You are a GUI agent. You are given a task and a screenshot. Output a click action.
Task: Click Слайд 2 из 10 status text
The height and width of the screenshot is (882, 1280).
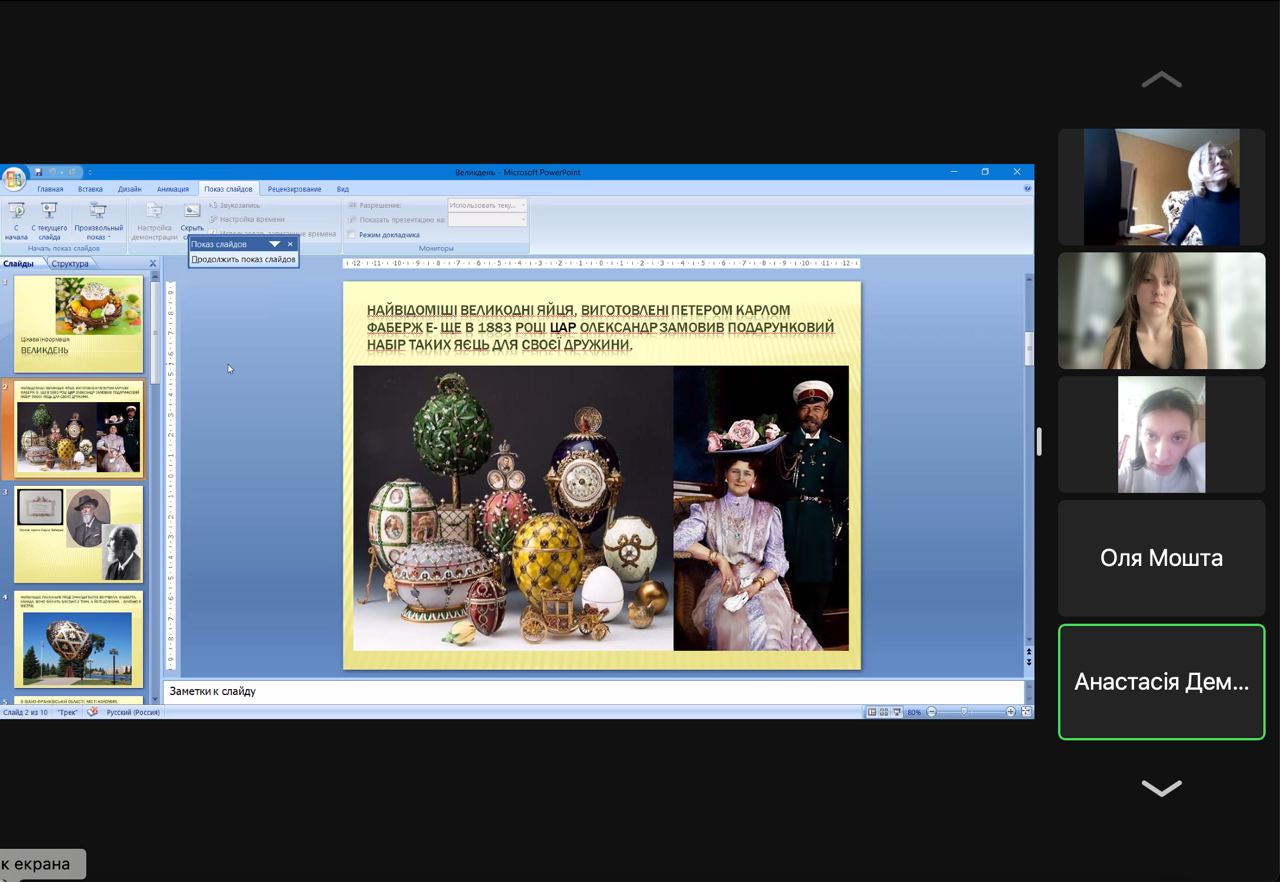coord(25,712)
